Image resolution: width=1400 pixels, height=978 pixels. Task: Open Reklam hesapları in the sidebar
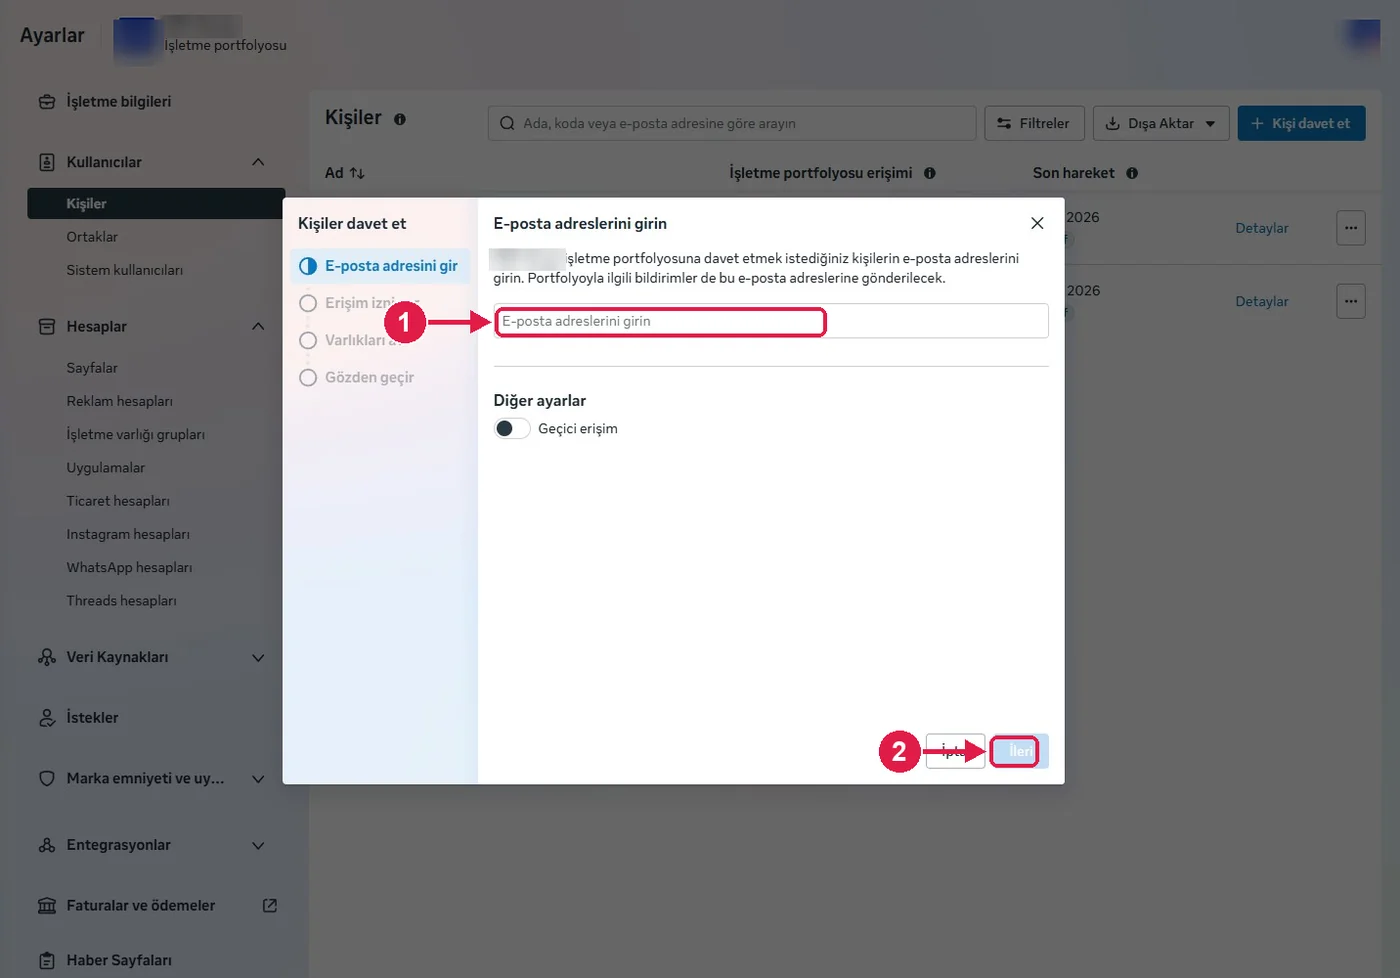pyautogui.click(x=120, y=401)
